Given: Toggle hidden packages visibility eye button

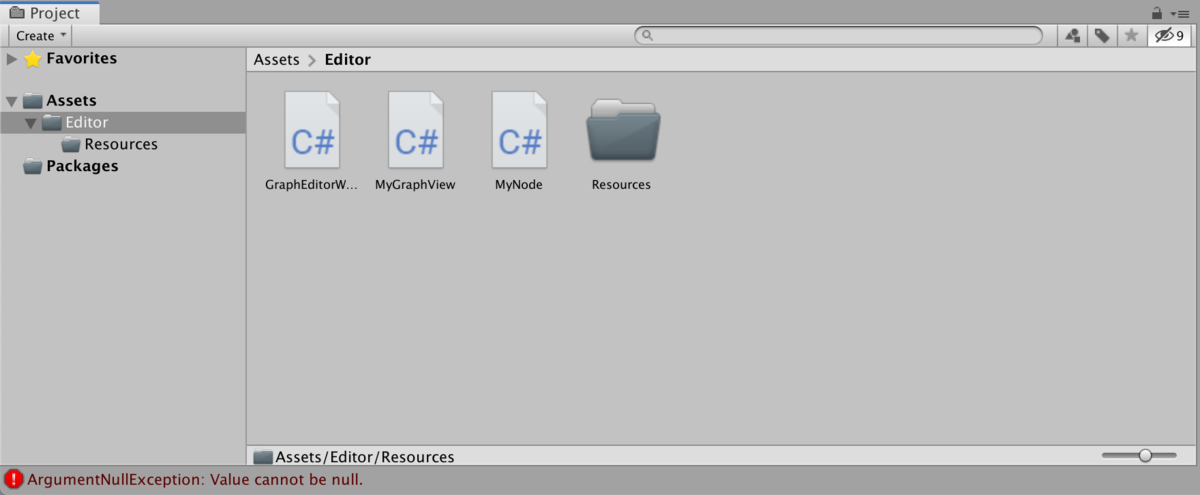Looking at the screenshot, I should [1169, 36].
